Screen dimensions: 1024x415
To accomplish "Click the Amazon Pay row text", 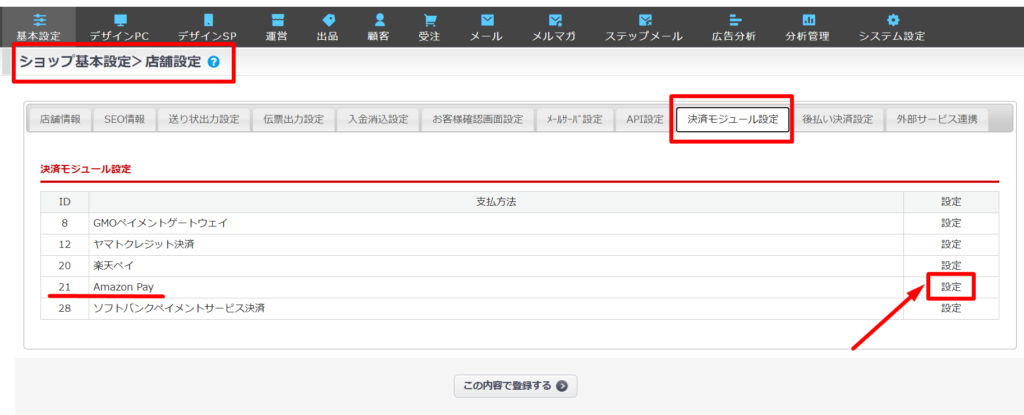I will pos(123,287).
